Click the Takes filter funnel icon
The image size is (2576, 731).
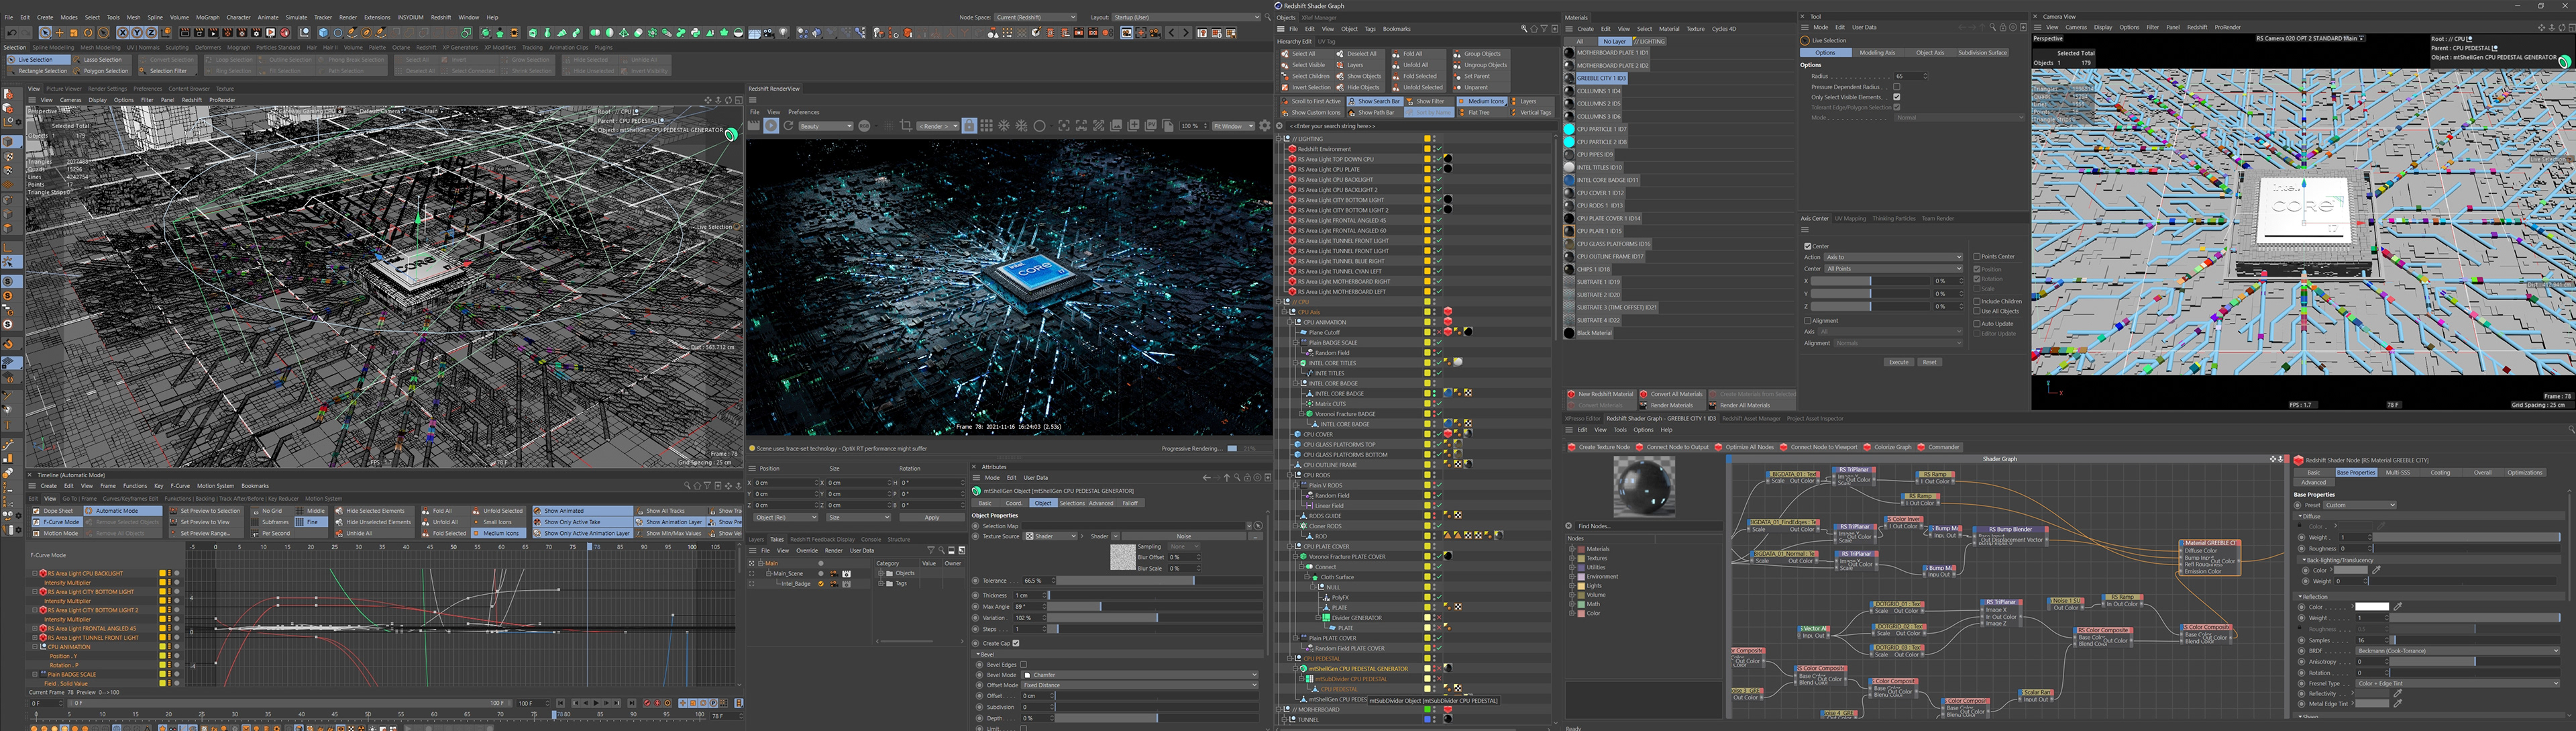click(930, 550)
